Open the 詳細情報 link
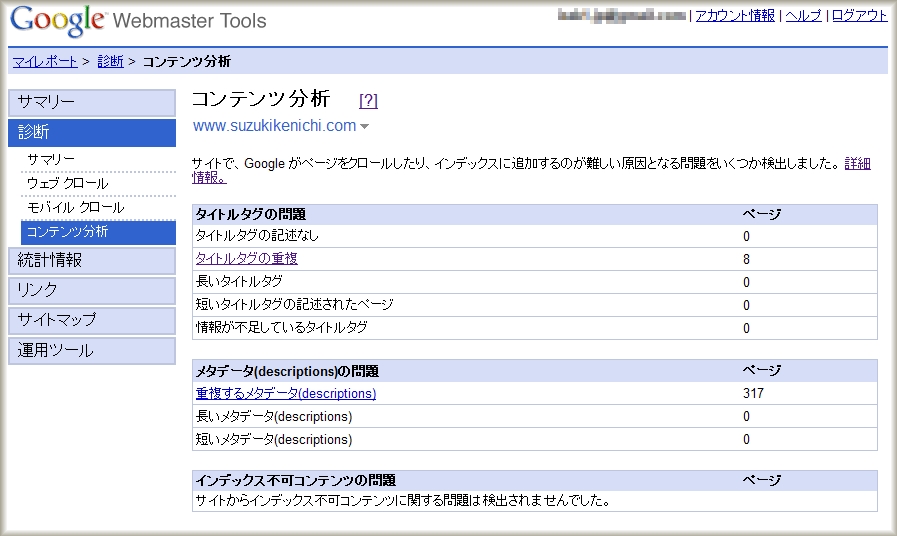 [858, 164]
